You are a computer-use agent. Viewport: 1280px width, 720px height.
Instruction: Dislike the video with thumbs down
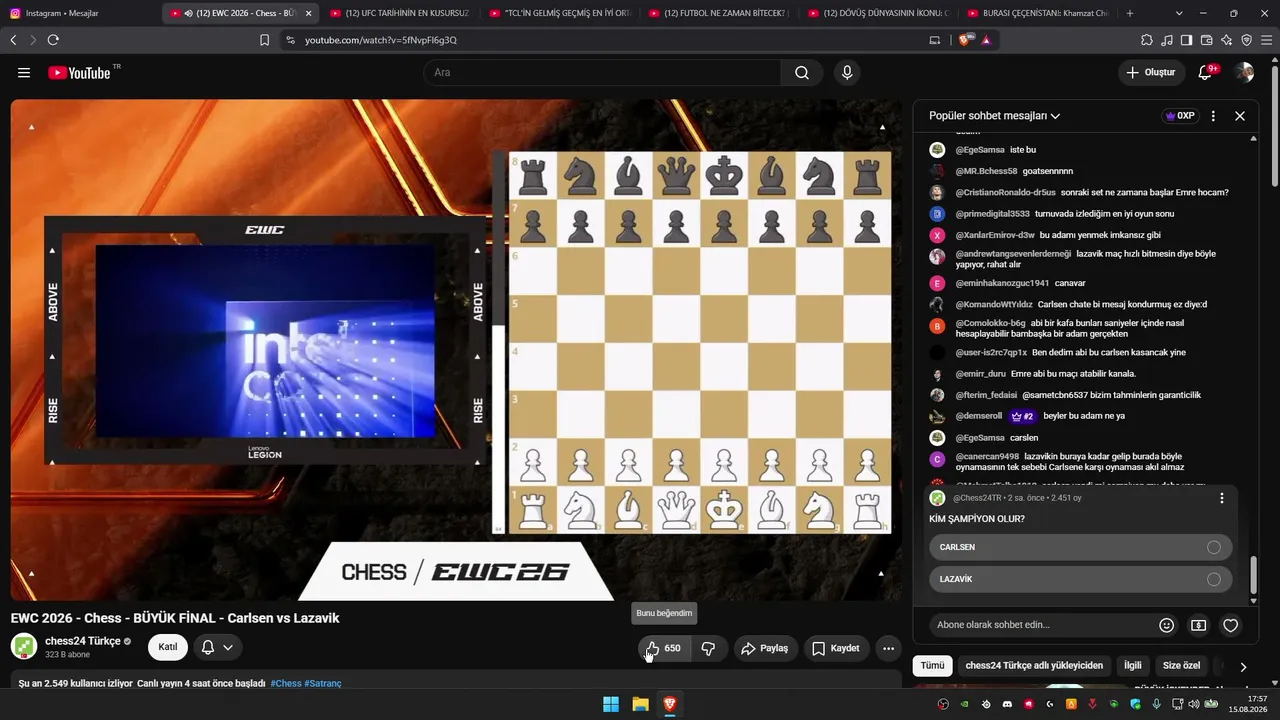click(x=708, y=648)
